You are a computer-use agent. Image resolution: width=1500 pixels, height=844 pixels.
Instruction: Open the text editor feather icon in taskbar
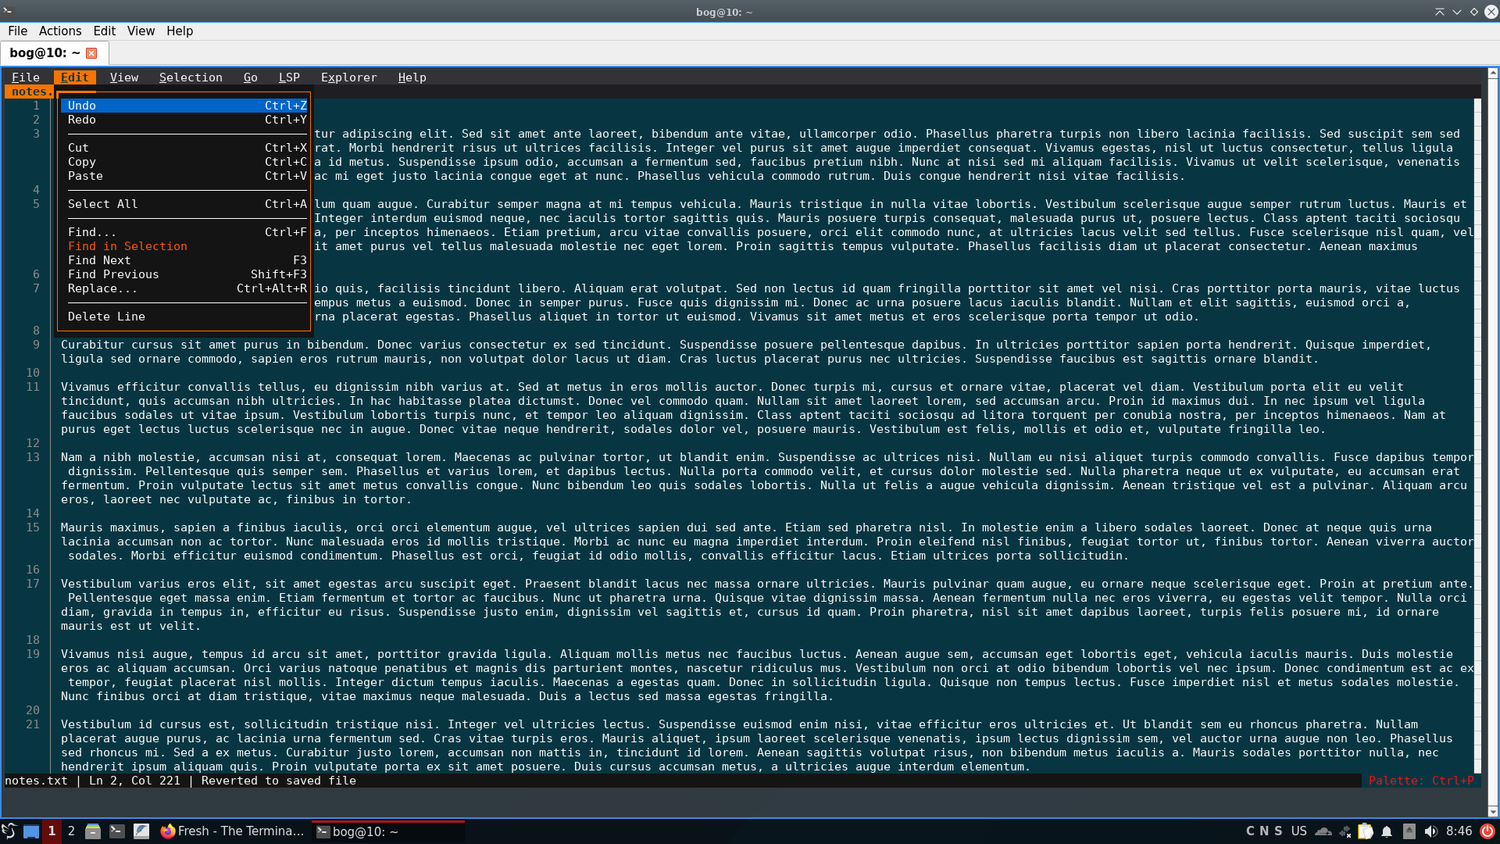(x=141, y=831)
